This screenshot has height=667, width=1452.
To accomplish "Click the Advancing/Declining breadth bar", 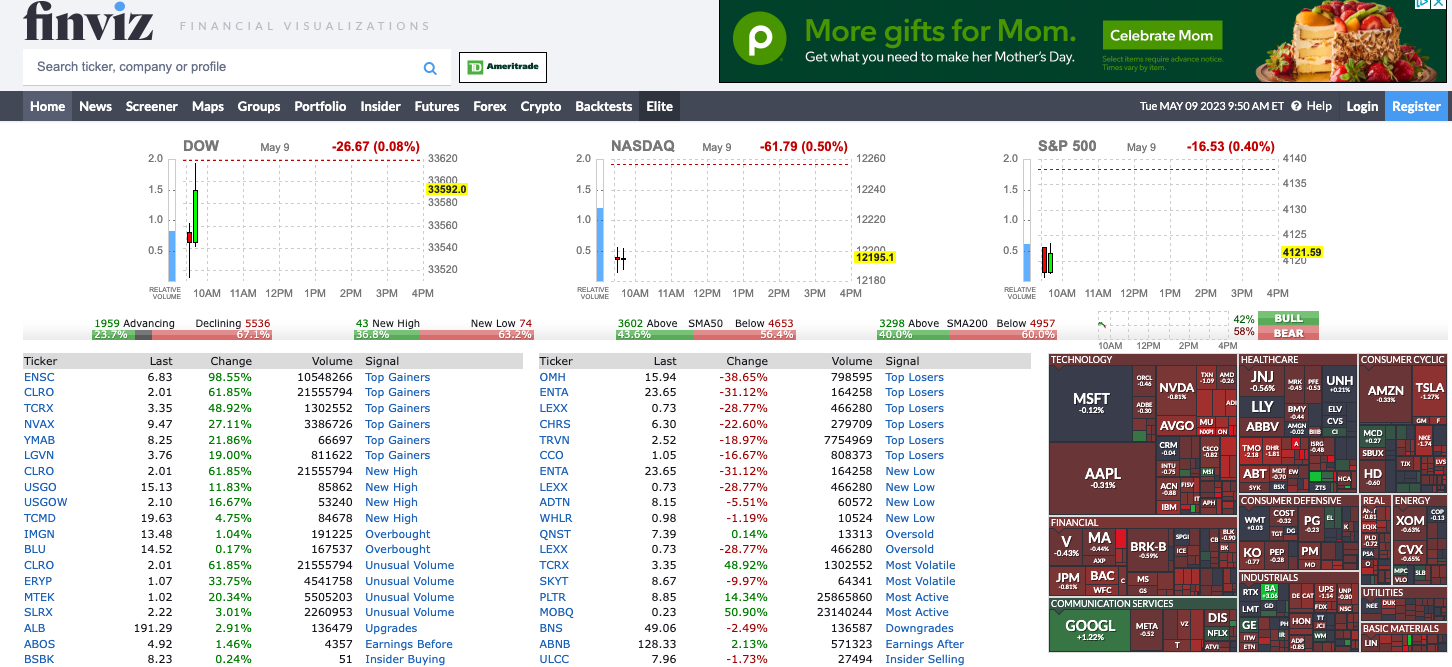I will [x=181, y=334].
